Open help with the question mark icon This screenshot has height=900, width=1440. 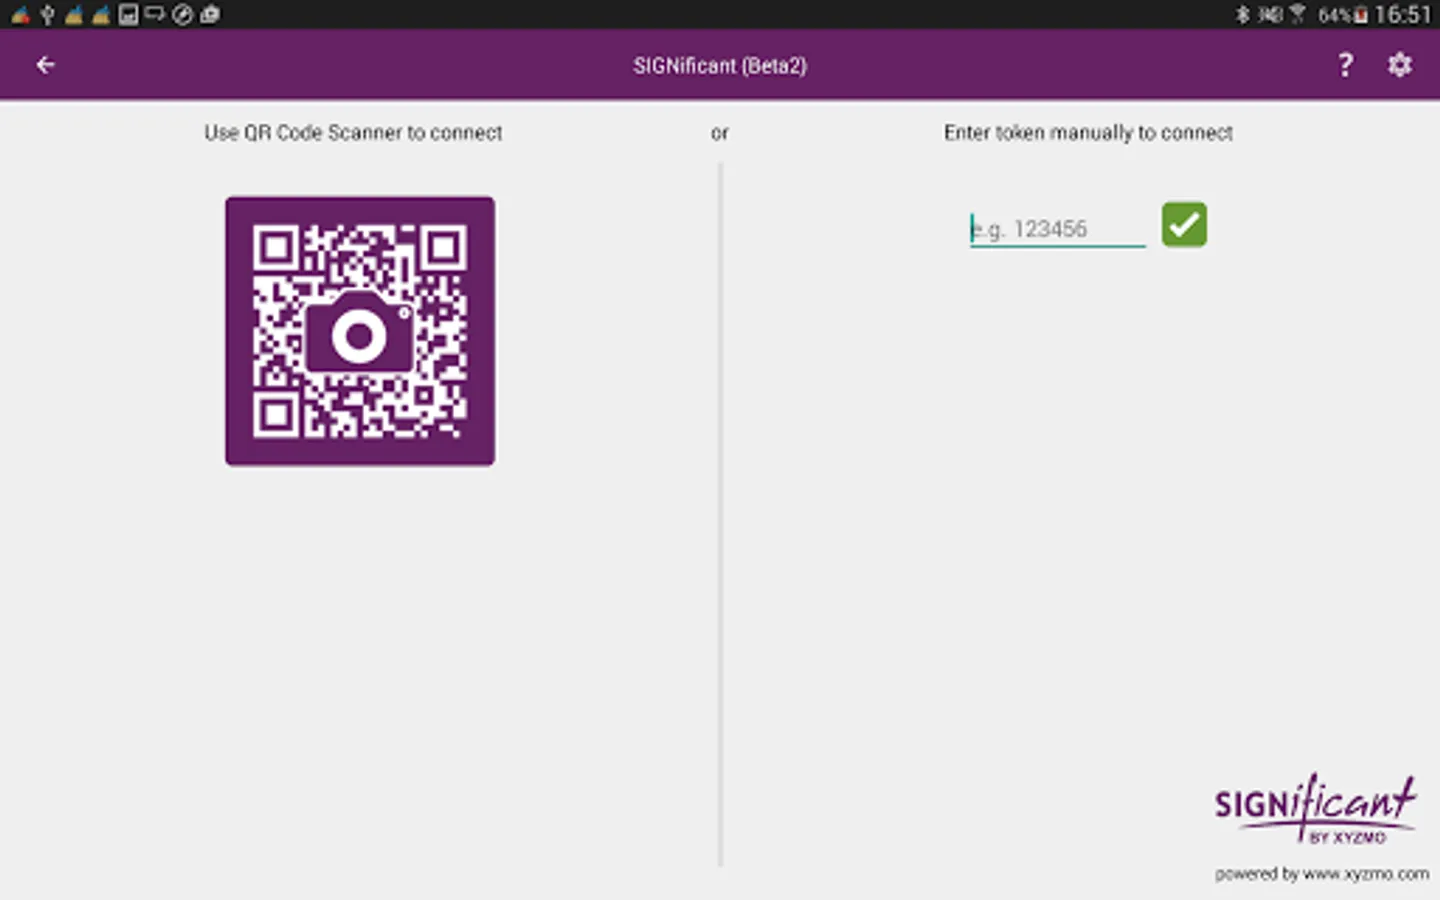coord(1346,65)
